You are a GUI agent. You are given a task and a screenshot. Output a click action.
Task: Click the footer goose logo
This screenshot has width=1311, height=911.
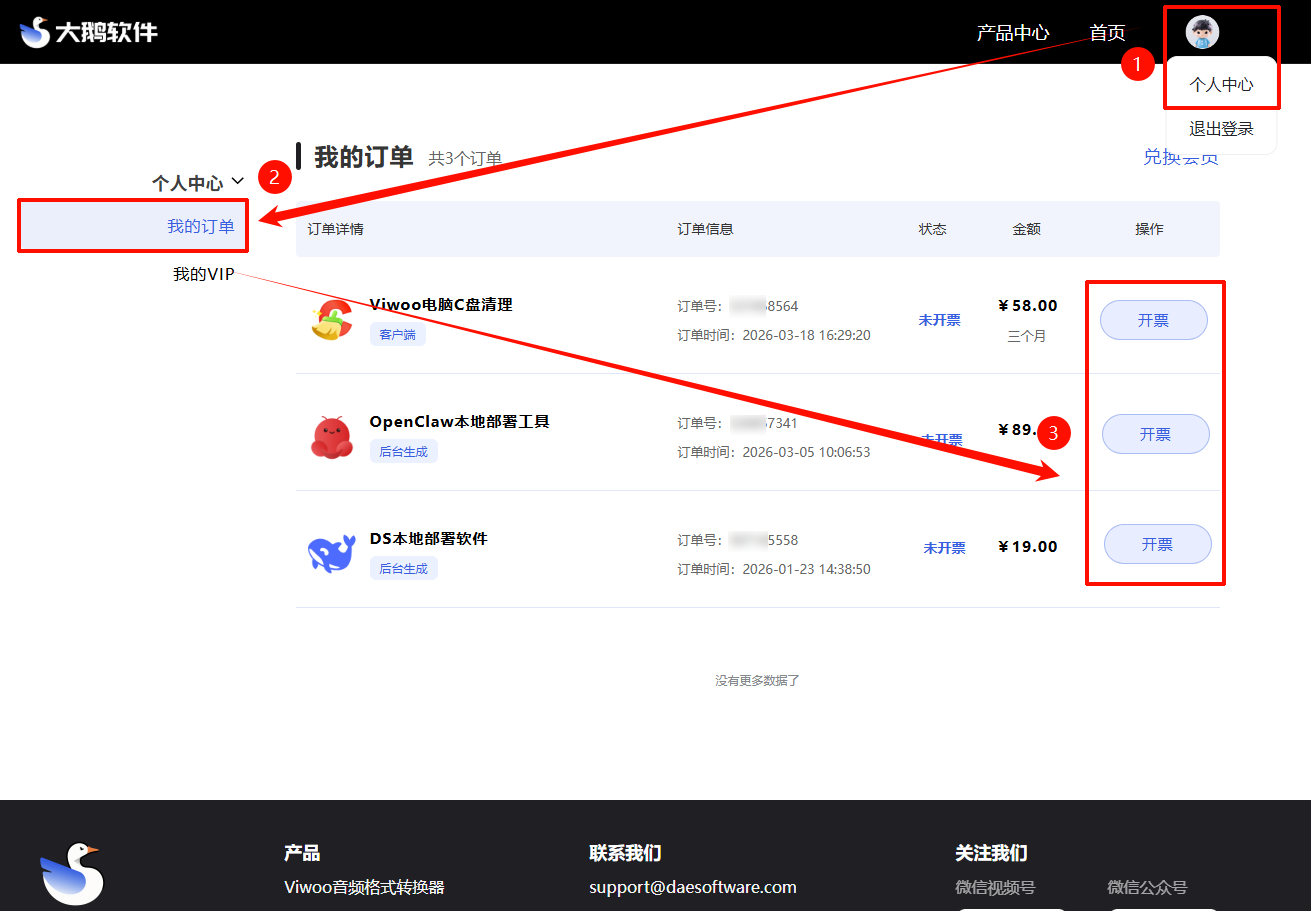point(72,873)
